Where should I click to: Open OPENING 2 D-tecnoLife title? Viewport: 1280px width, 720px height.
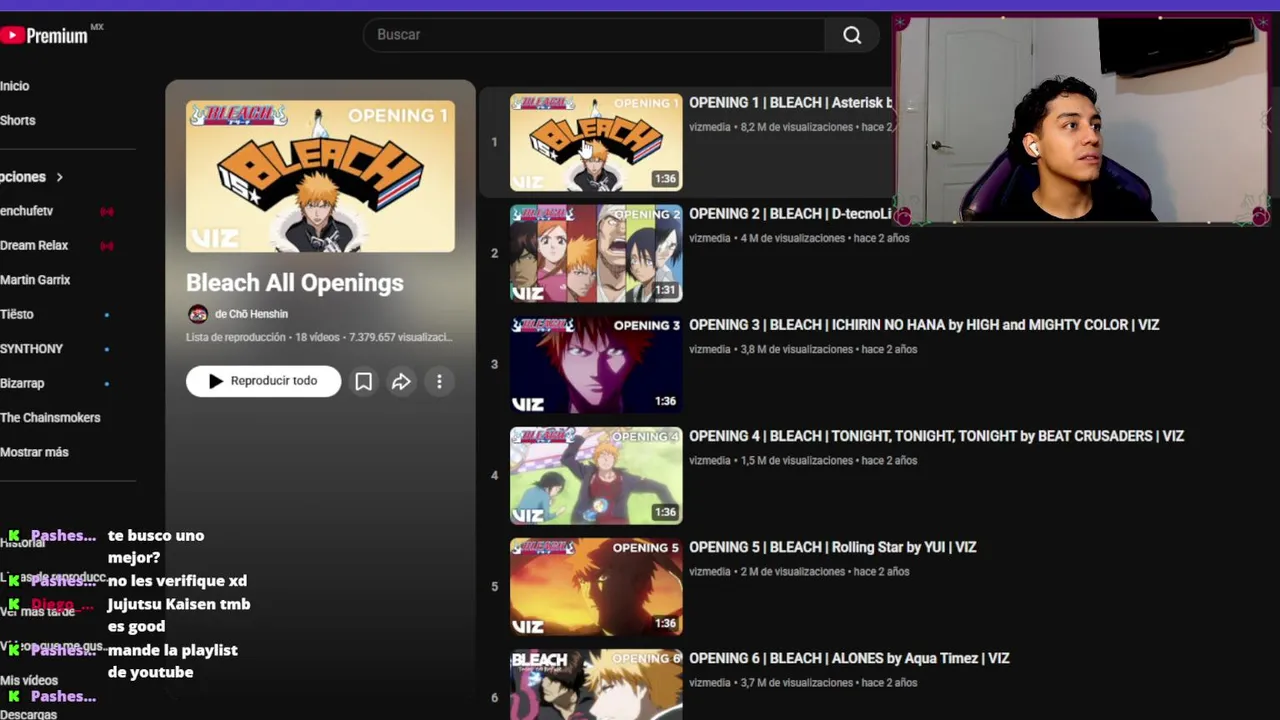790,214
